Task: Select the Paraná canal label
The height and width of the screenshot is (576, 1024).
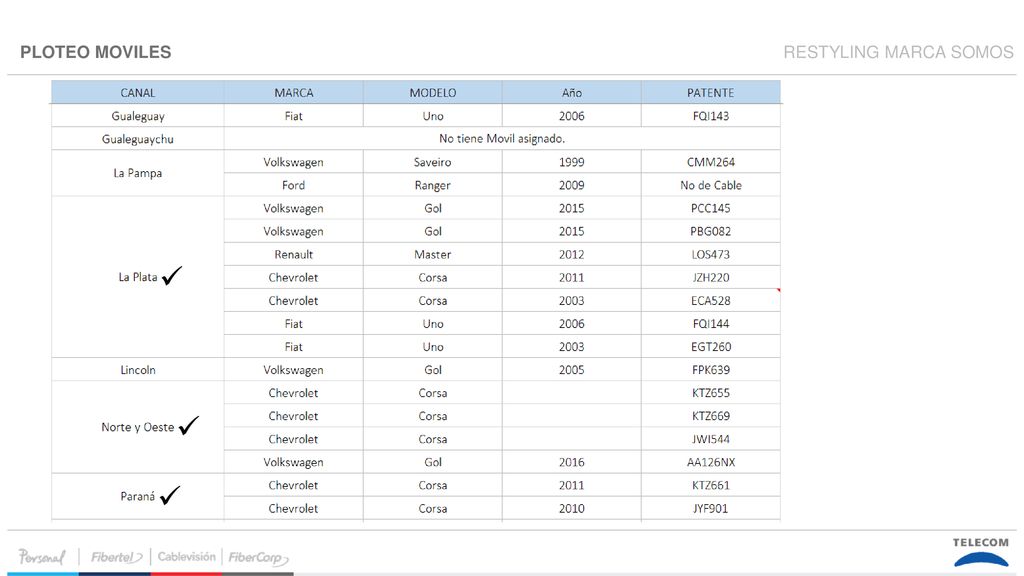Action: coord(138,496)
